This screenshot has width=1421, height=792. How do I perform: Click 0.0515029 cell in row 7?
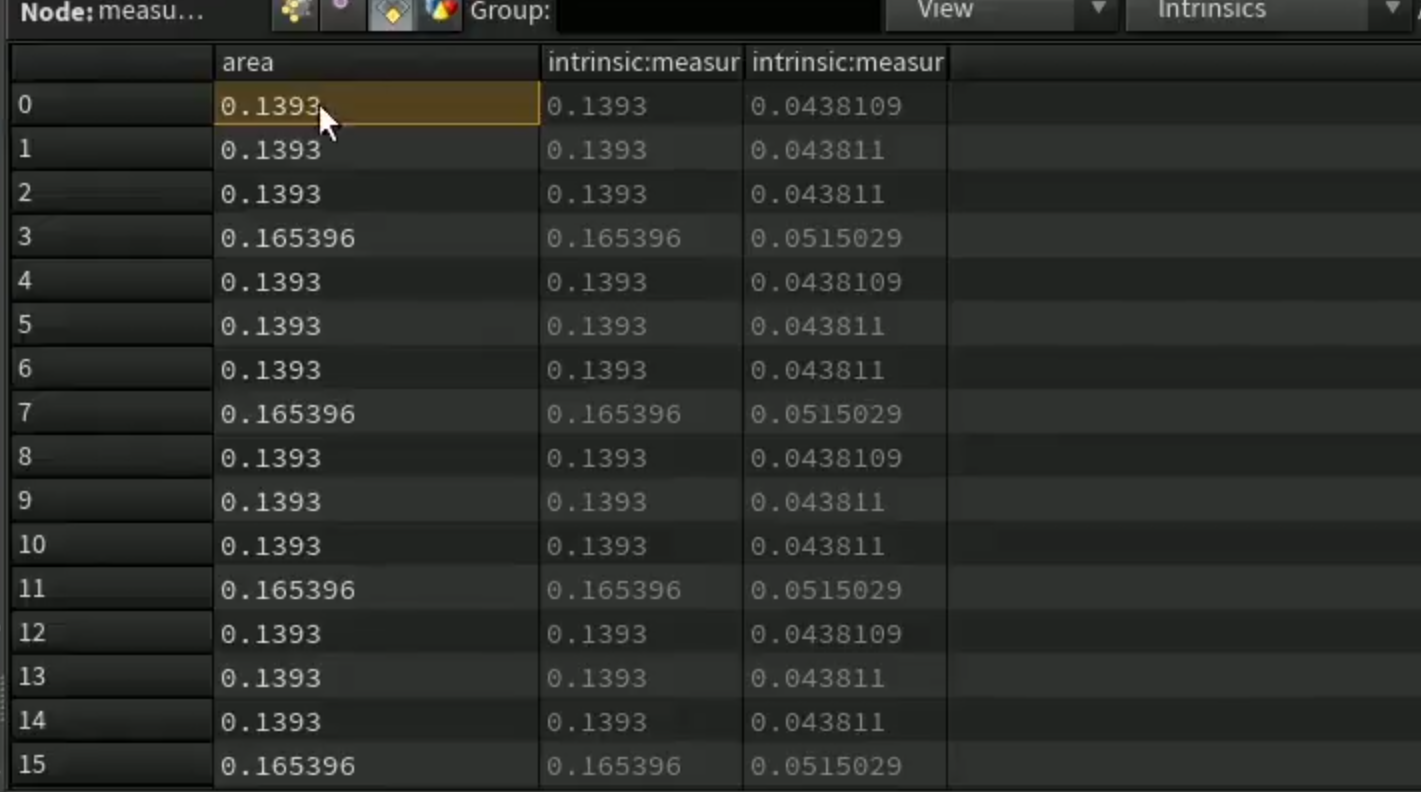tap(846, 414)
